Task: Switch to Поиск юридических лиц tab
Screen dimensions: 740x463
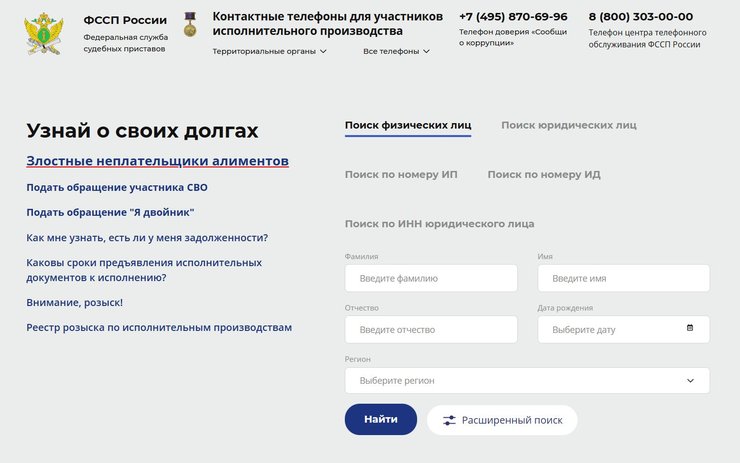Action: click(x=568, y=125)
